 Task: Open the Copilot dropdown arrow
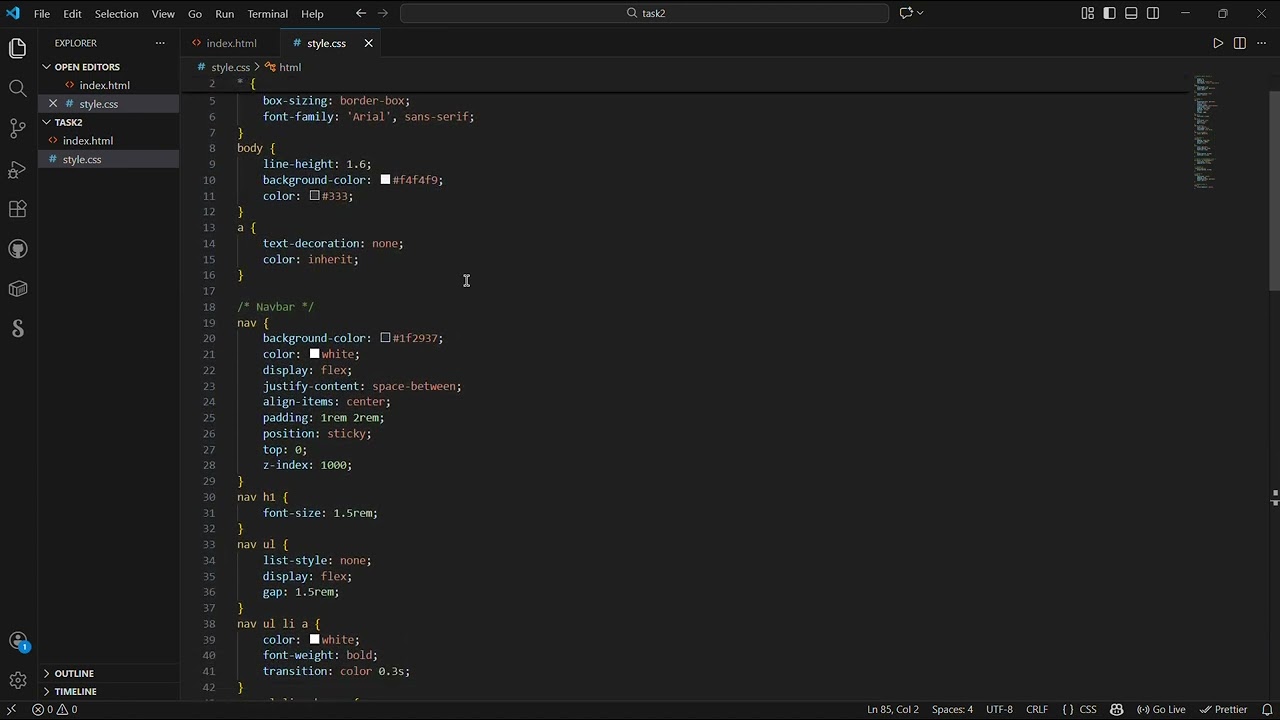(920, 13)
